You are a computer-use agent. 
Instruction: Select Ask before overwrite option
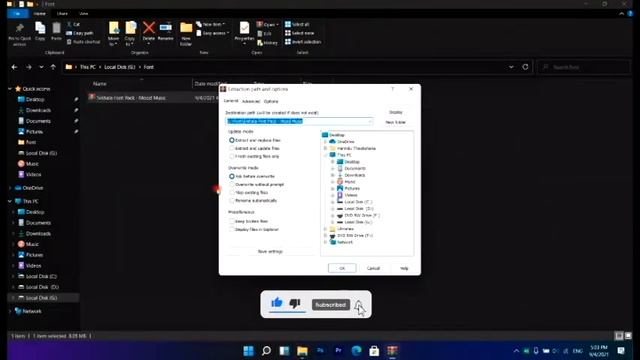point(252,176)
